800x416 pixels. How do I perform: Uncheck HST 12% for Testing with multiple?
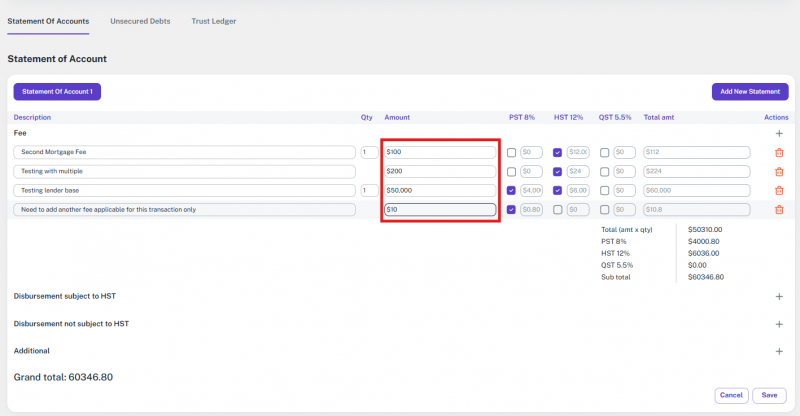[x=558, y=172]
